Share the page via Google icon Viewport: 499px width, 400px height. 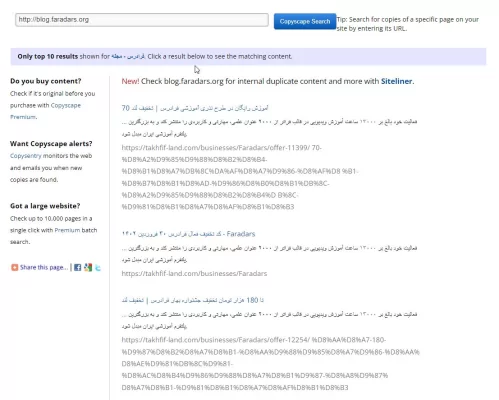coord(88,267)
